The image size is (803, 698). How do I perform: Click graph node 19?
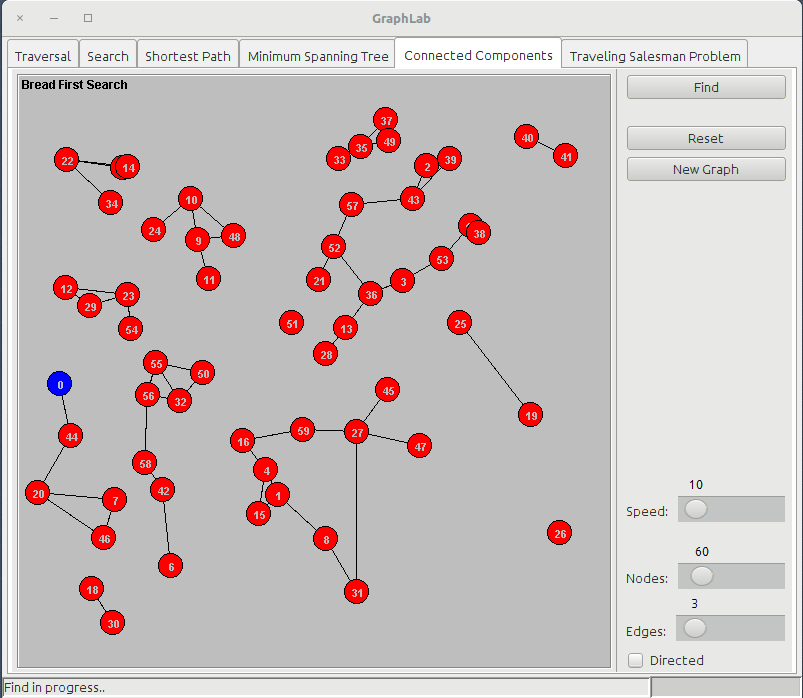pos(531,415)
